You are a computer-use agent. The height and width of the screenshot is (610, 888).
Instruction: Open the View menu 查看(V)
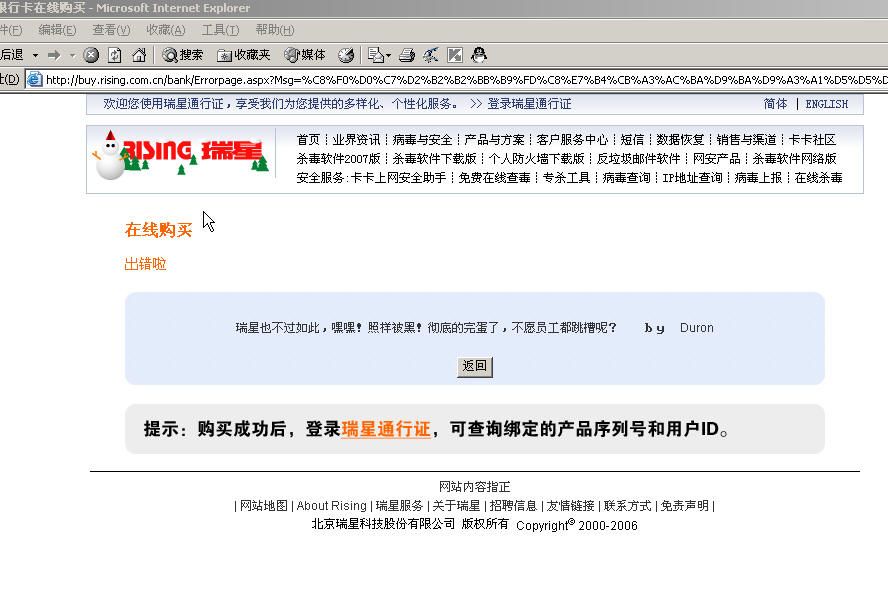tap(112, 30)
